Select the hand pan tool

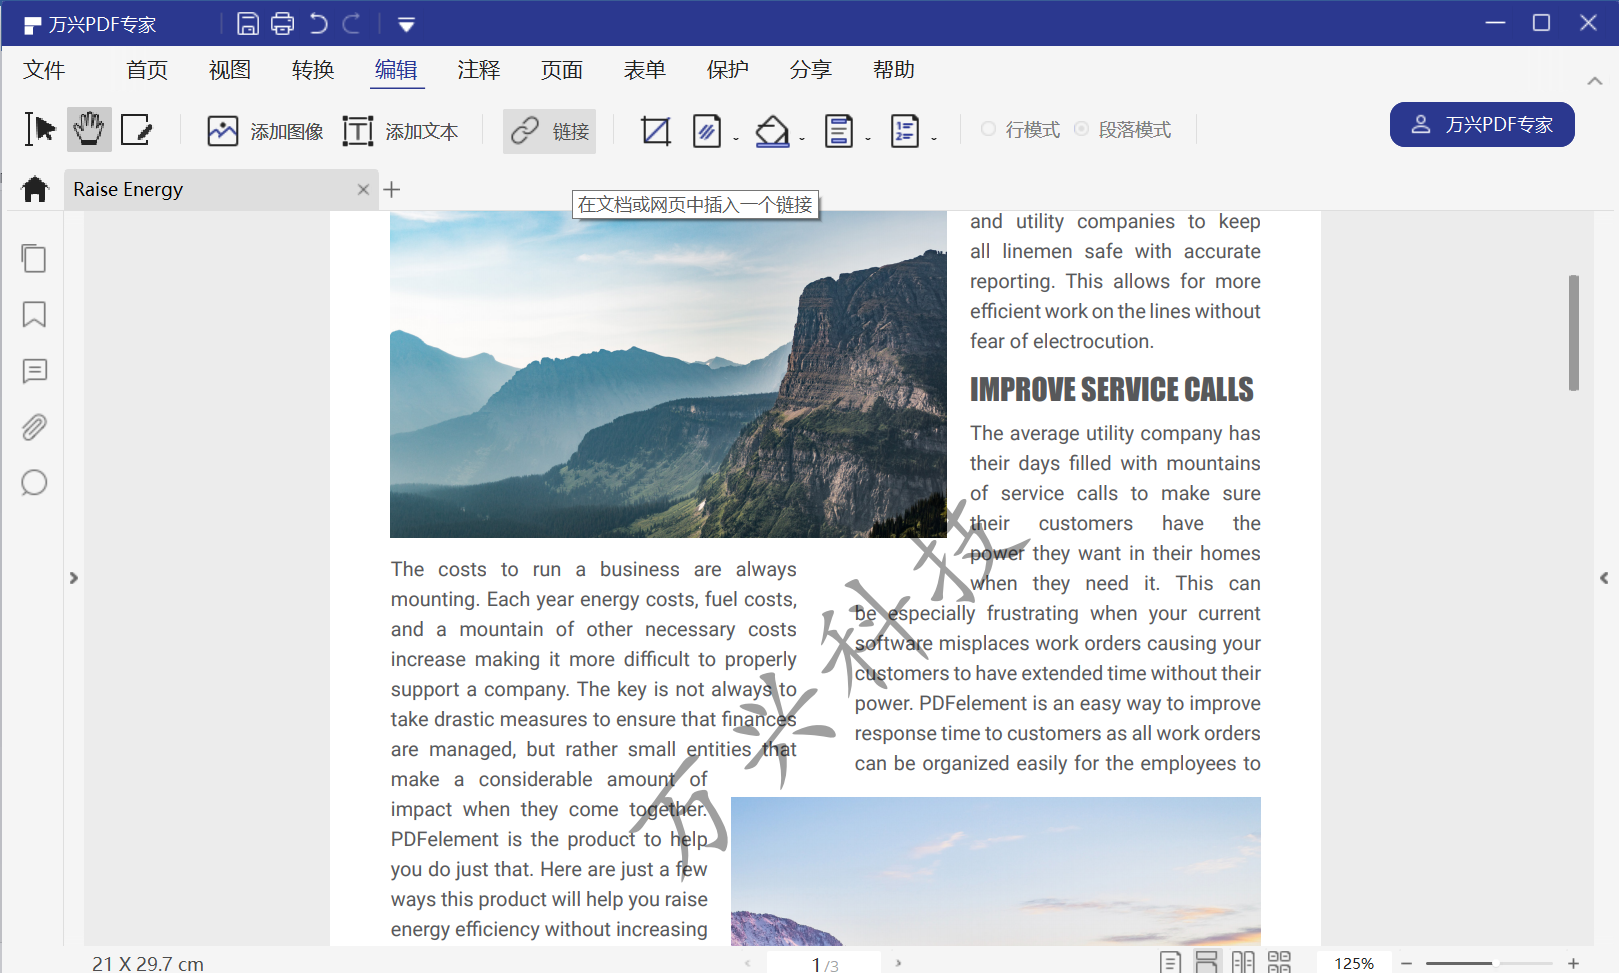89,130
